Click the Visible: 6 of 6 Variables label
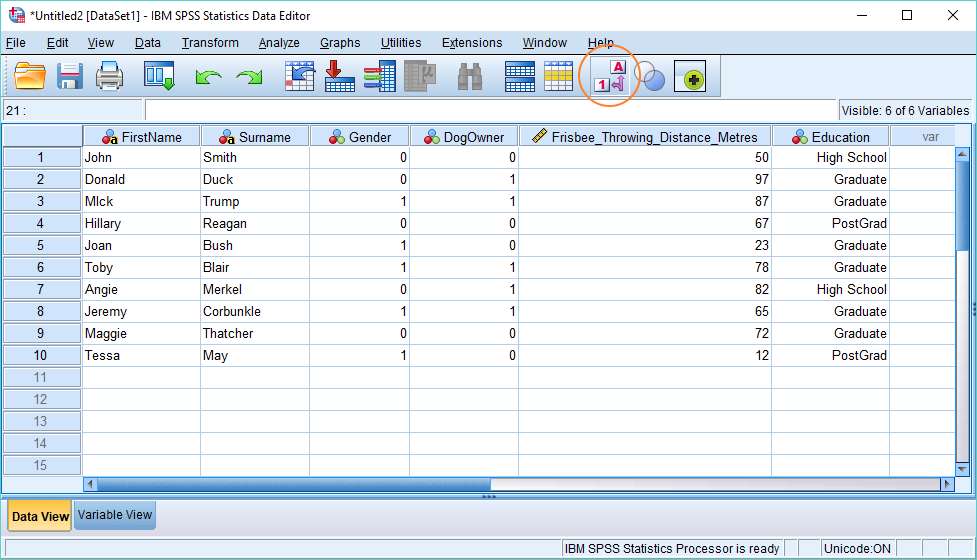977x560 pixels. tap(905, 110)
